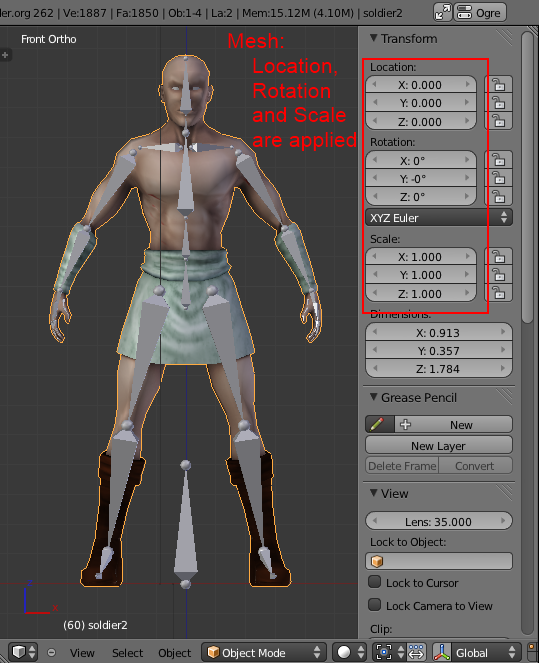
Task: Open the Ogre render engine selector
Action: click(x=480, y=12)
